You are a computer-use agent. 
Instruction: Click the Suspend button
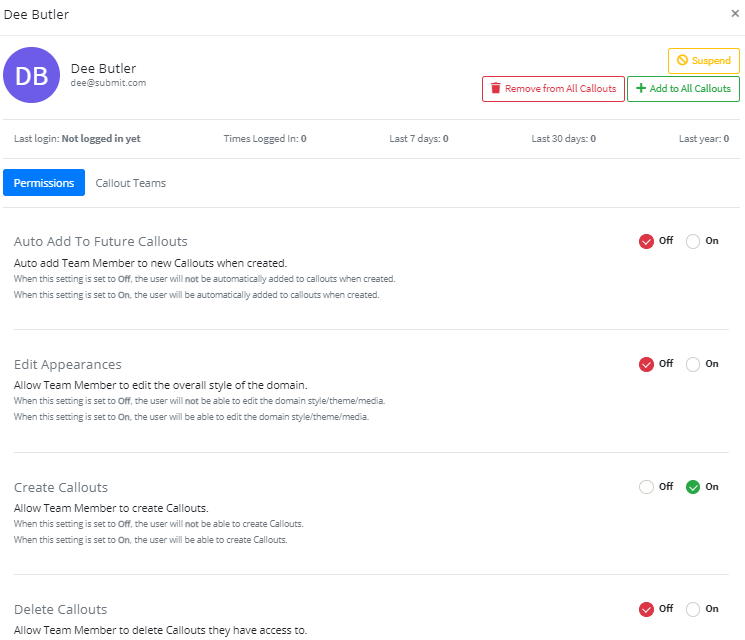click(703, 61)
